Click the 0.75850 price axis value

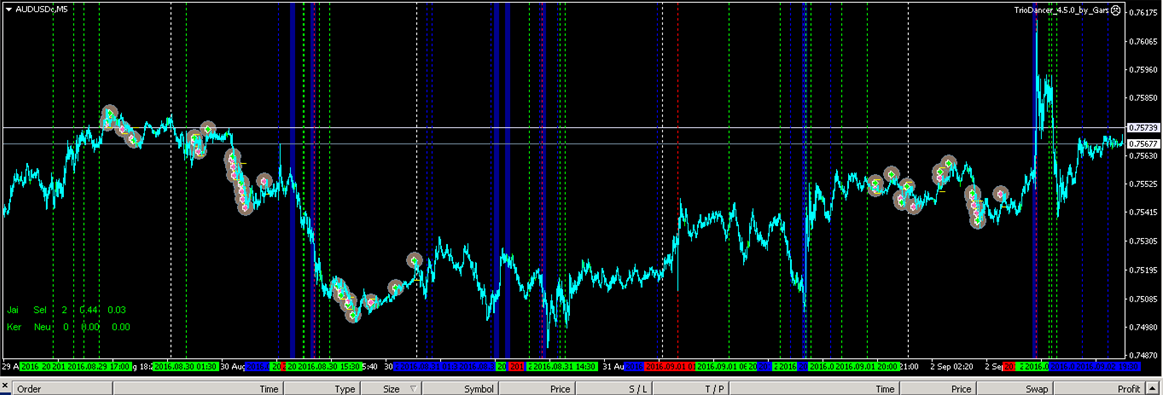pyautogui.click(x=1142, y=99)
